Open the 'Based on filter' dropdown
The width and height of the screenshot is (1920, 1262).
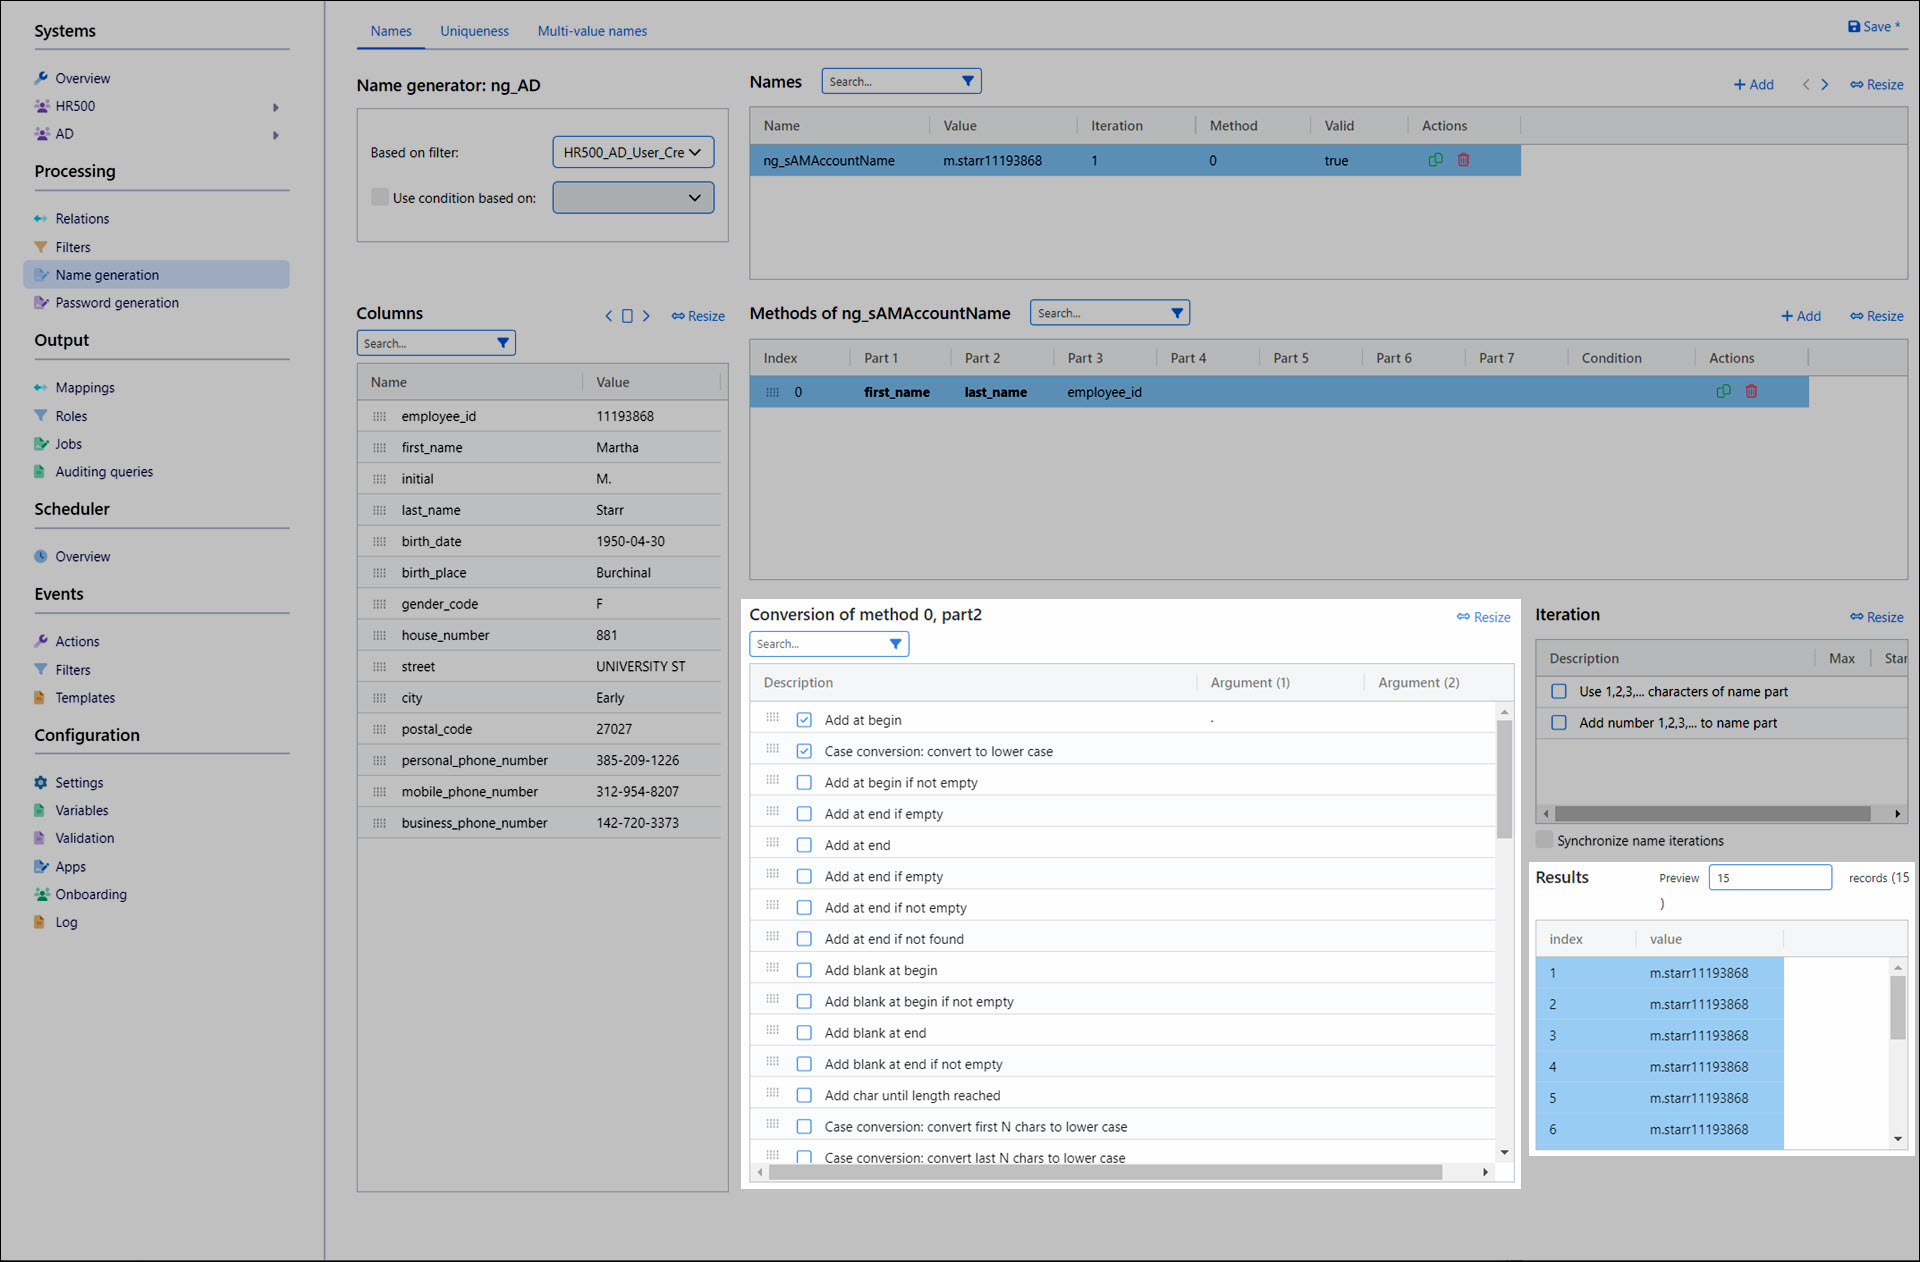(x=633, y=152)
